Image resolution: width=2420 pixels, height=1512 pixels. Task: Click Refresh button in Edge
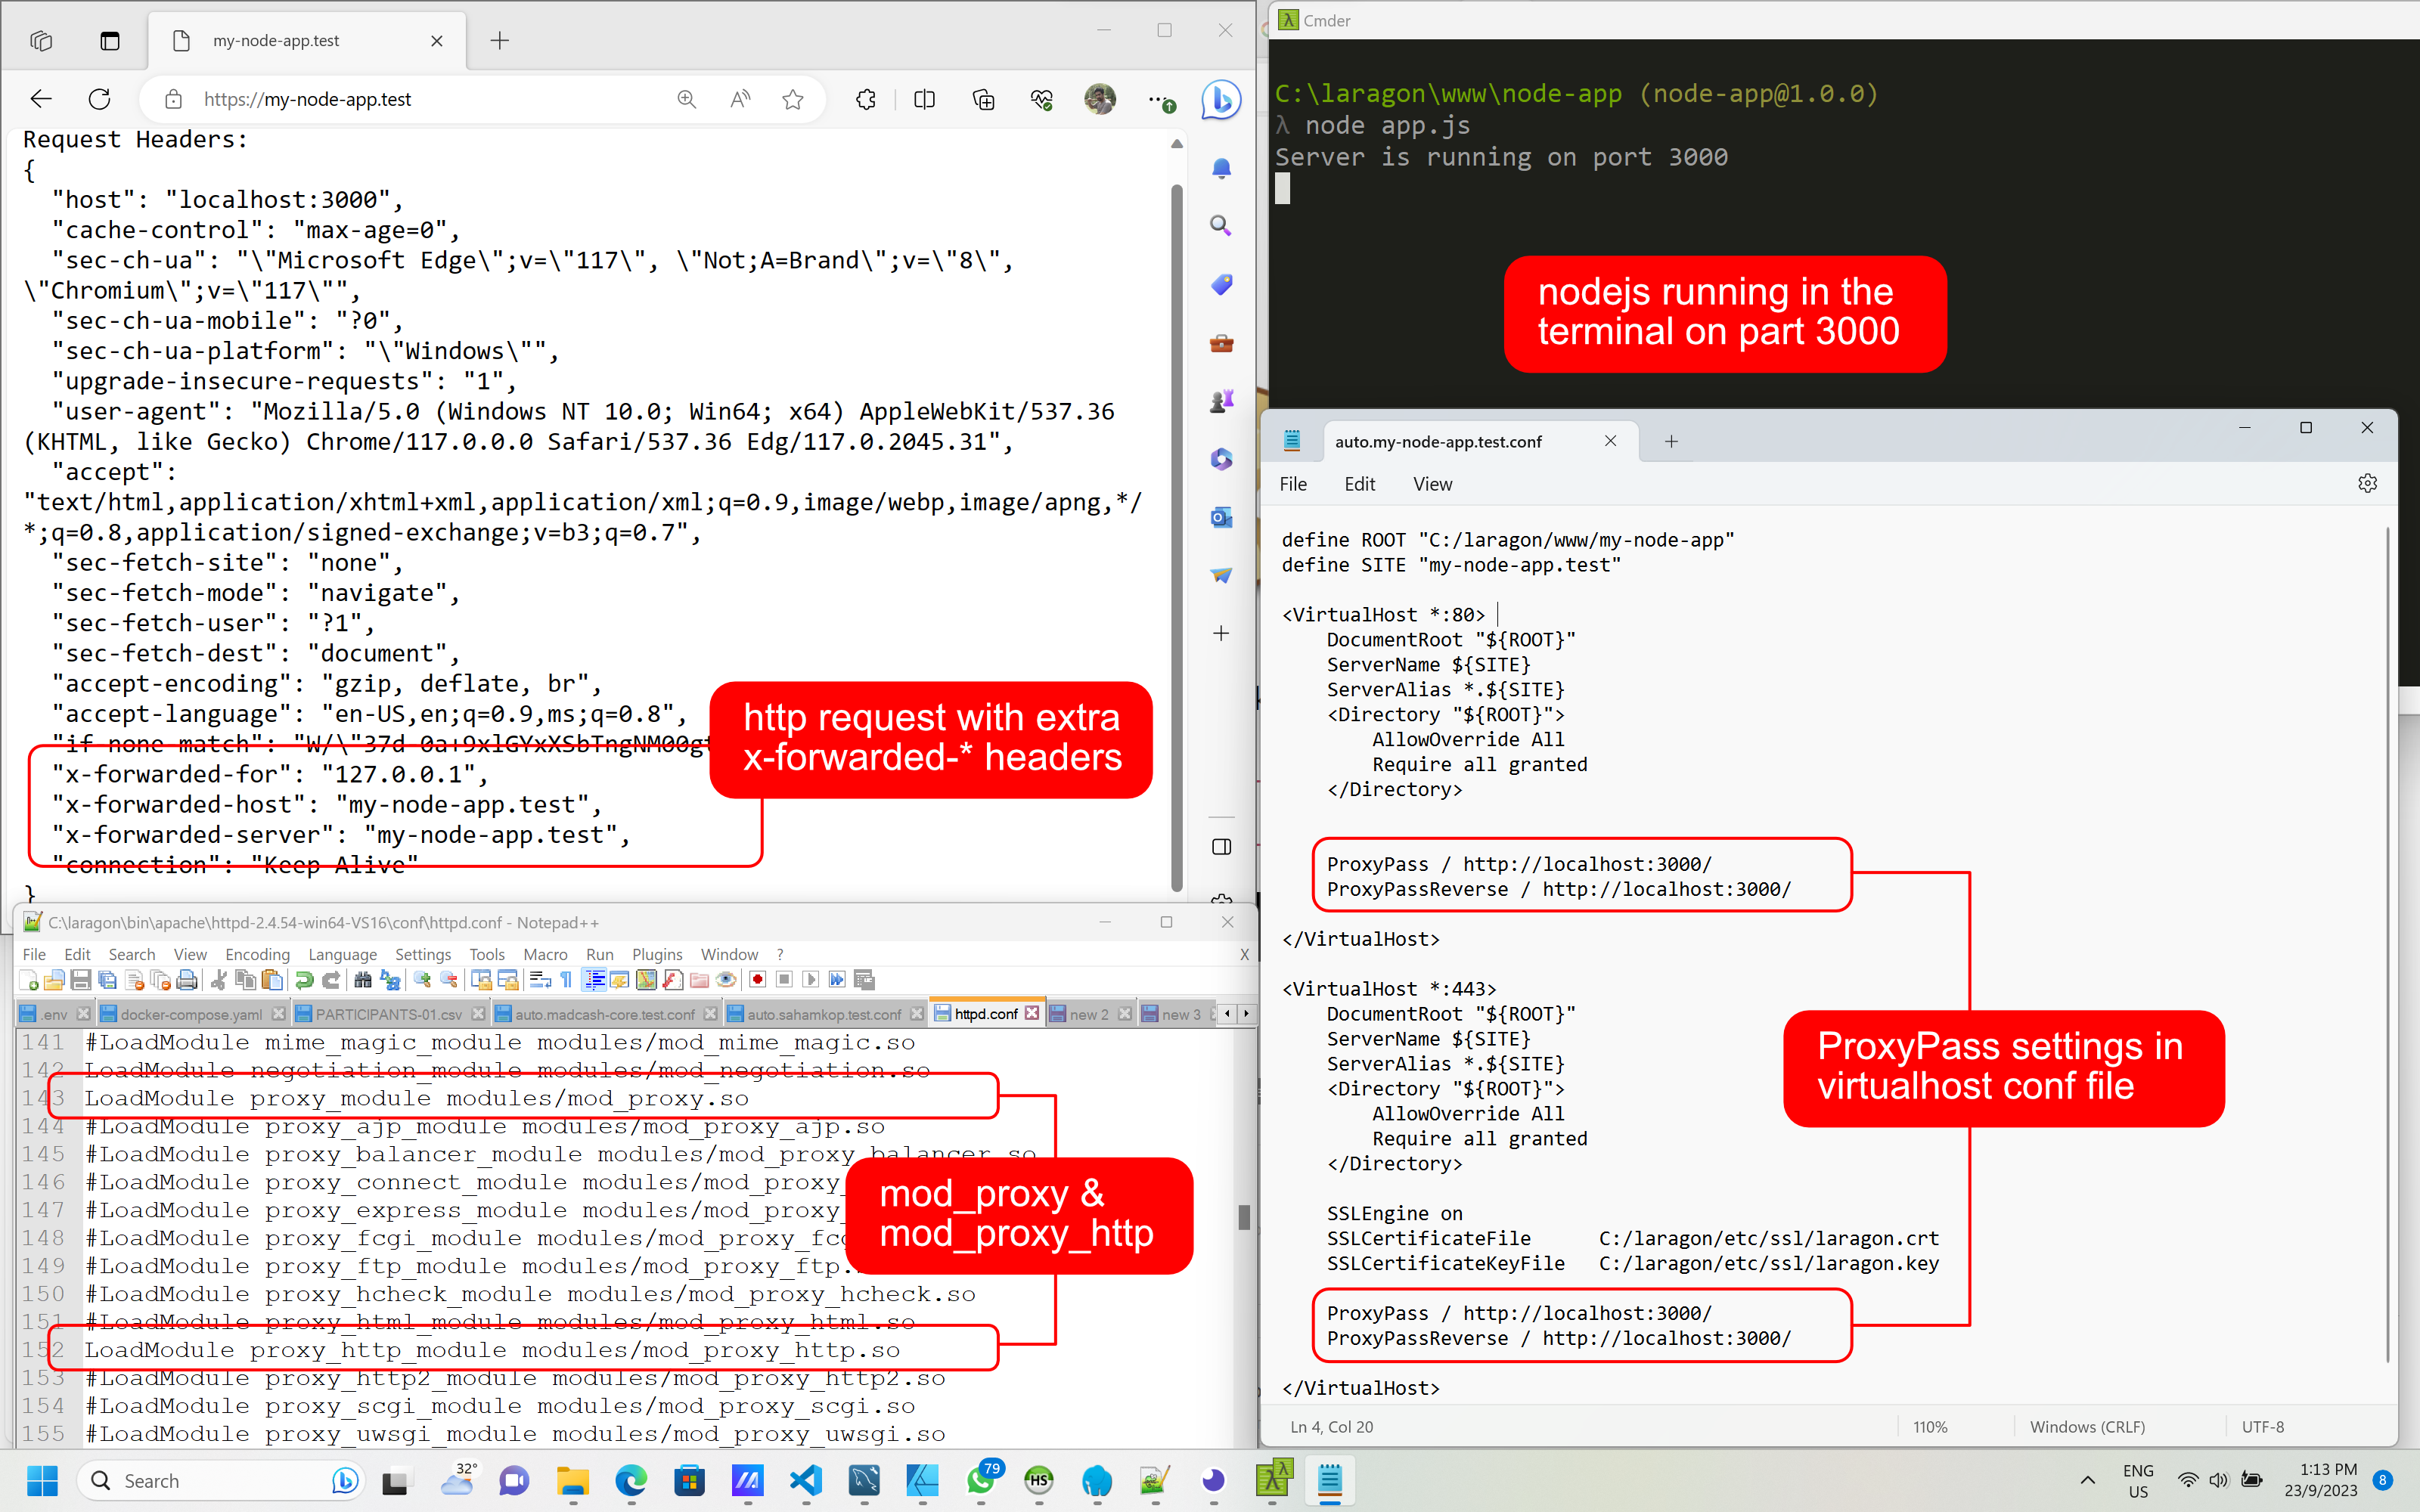pyautogui.click(x=99, y=99)
